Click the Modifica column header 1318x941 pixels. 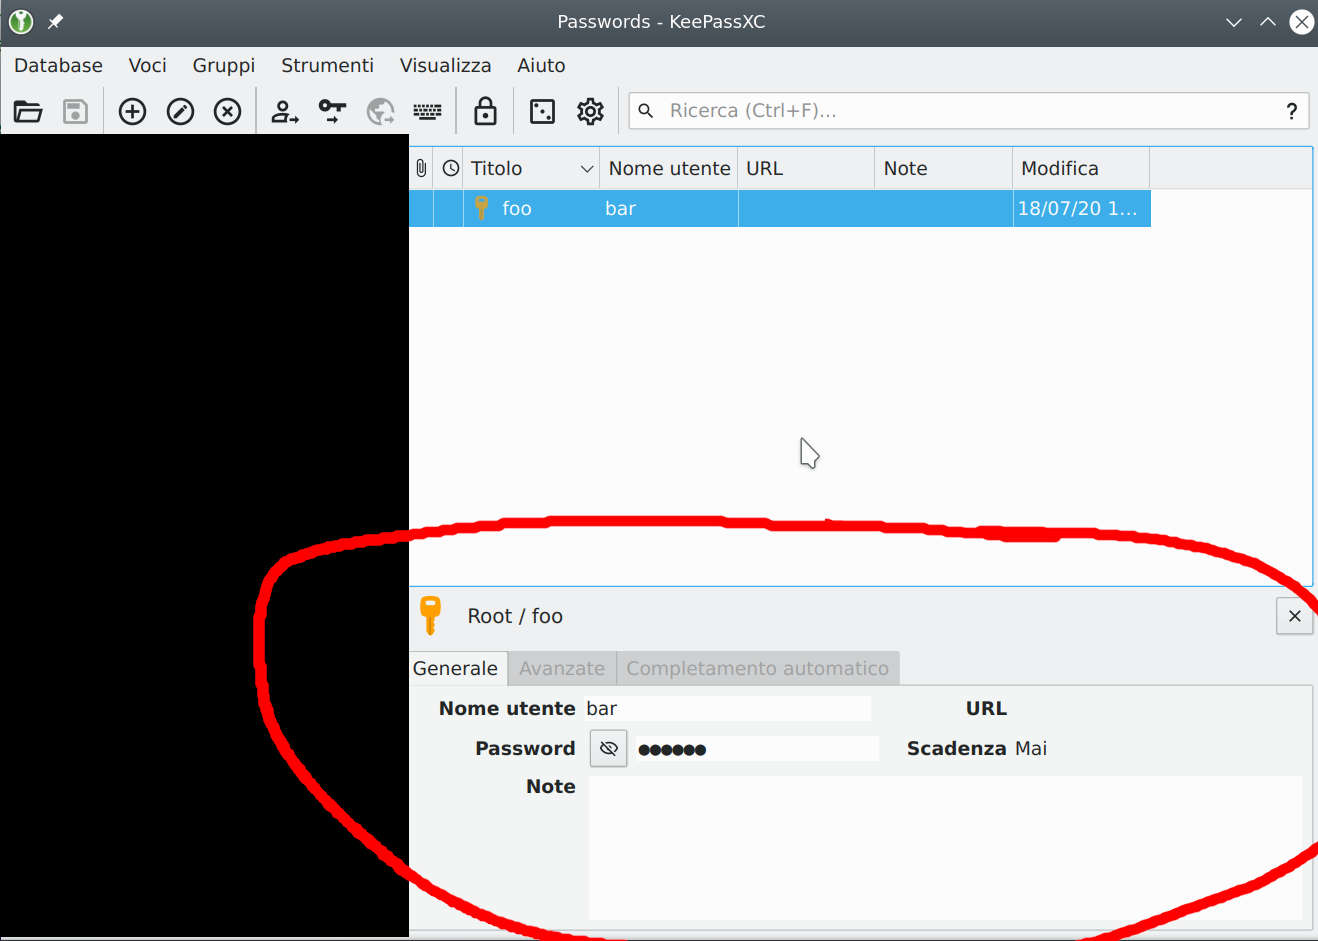pos(1081,168)
